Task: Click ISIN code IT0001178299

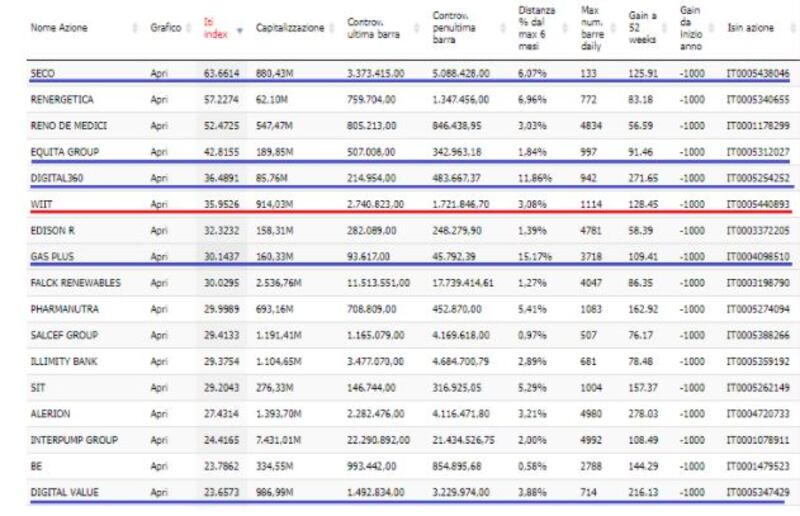Action: 758,126
